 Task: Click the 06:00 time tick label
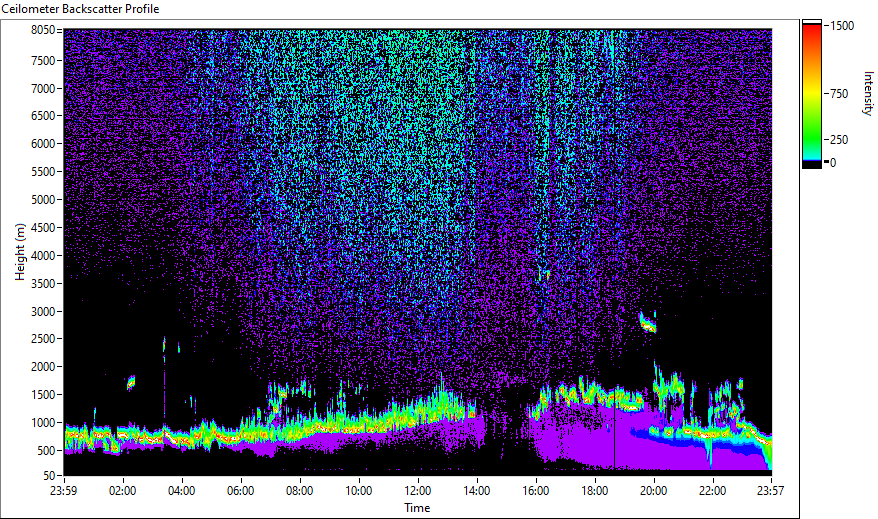point(241,491)
